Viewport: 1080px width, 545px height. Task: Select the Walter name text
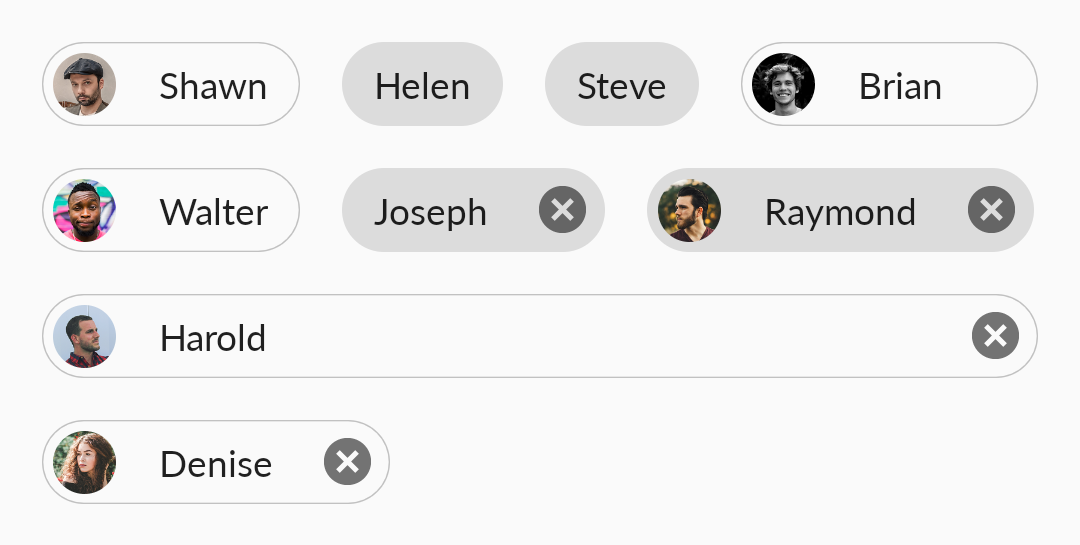[x=214, y=212]
